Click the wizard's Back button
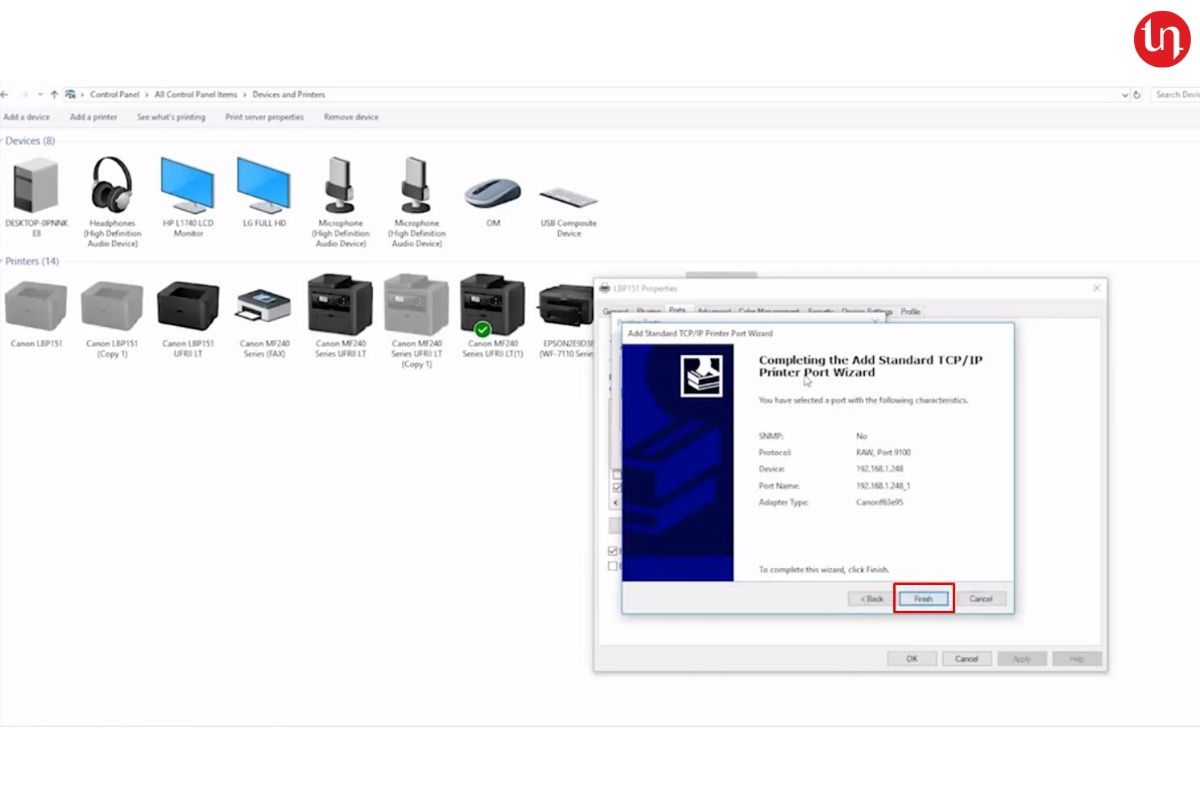1200x800 pixels. click(872, 599)
